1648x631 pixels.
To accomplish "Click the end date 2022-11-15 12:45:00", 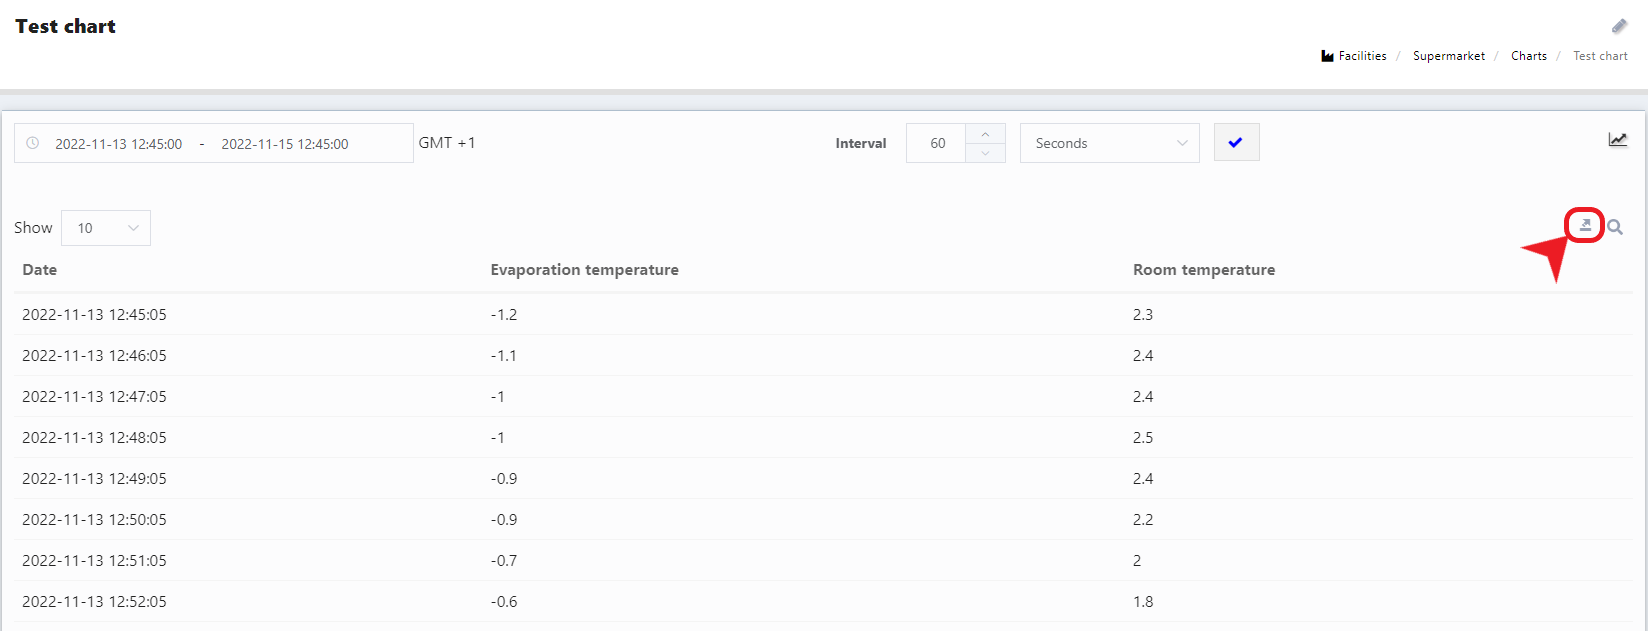I will (x=285, y=144).
